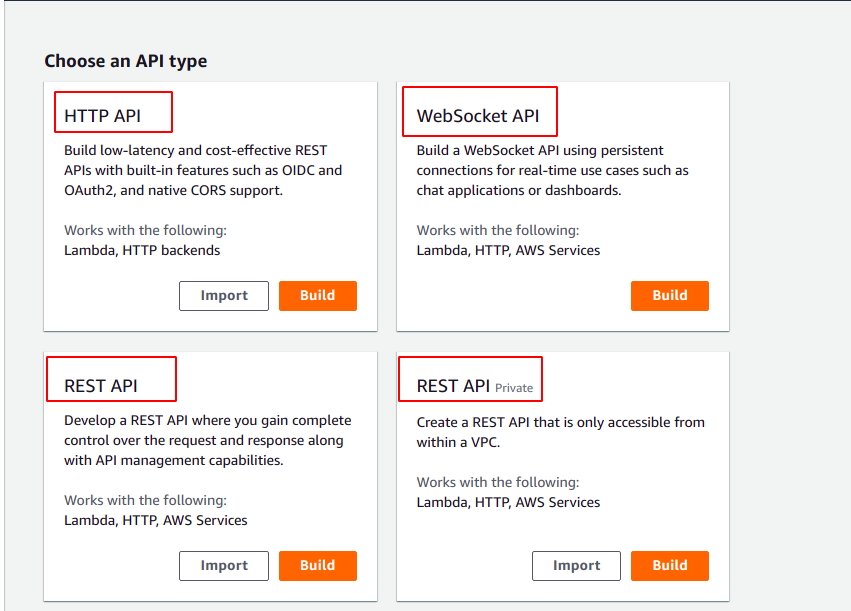Select the WebSocket API card title
The width and height of the screenshot is (851, 611).
pyautogui.click(x=477, y=116)
